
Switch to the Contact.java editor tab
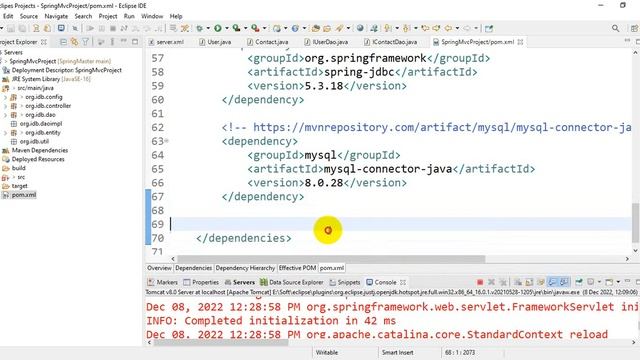[268, 42]
